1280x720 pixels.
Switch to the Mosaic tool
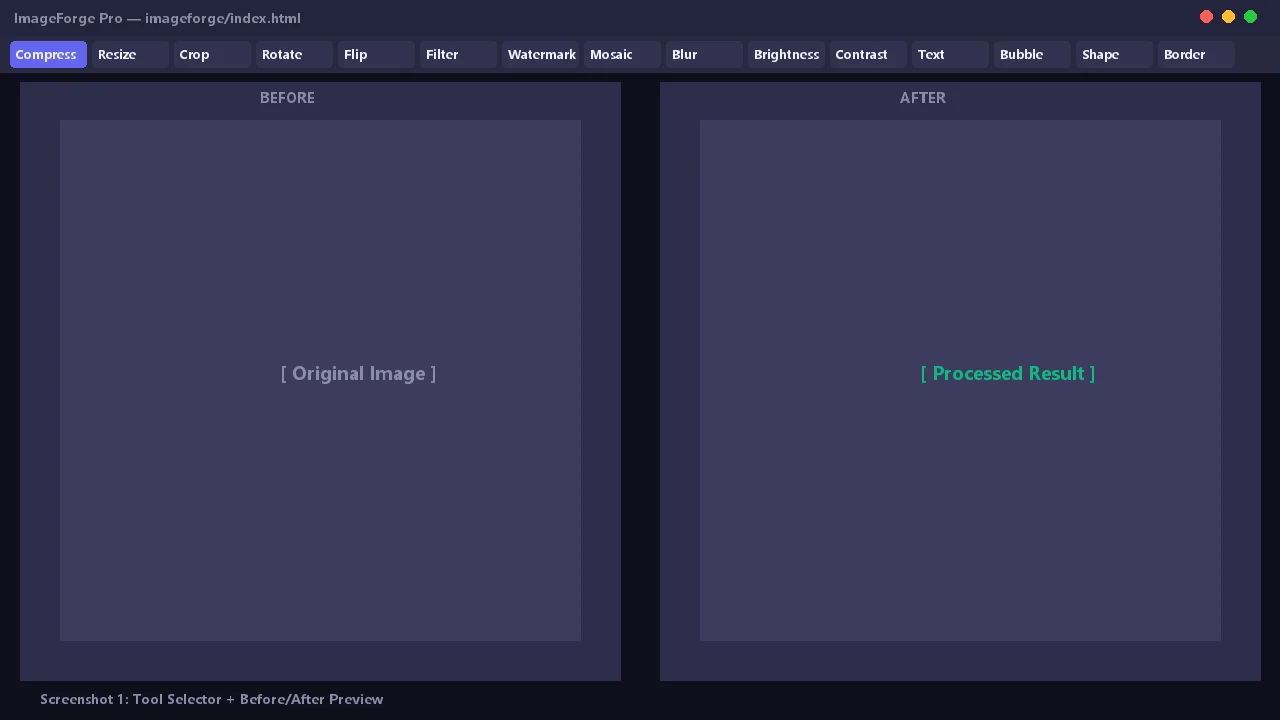pos(622,54)
